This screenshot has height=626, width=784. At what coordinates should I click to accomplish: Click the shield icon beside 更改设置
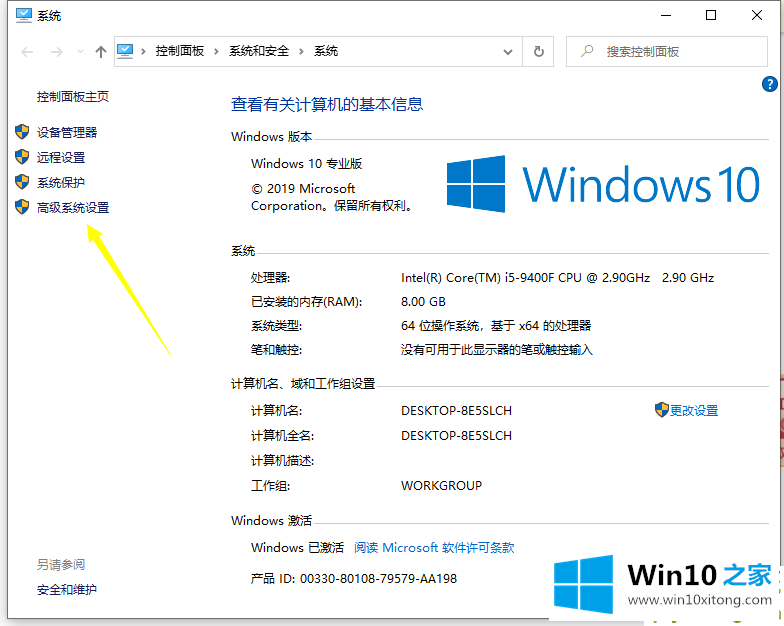click(662, 410)
